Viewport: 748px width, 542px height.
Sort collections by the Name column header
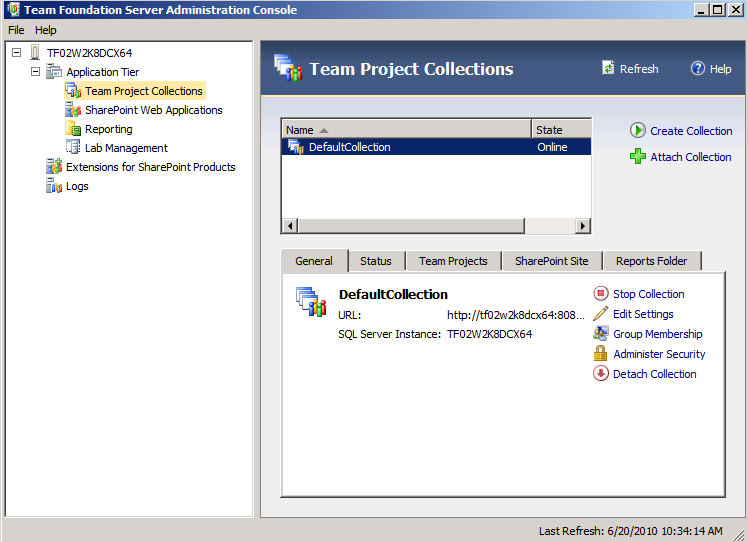pos(406,129)
